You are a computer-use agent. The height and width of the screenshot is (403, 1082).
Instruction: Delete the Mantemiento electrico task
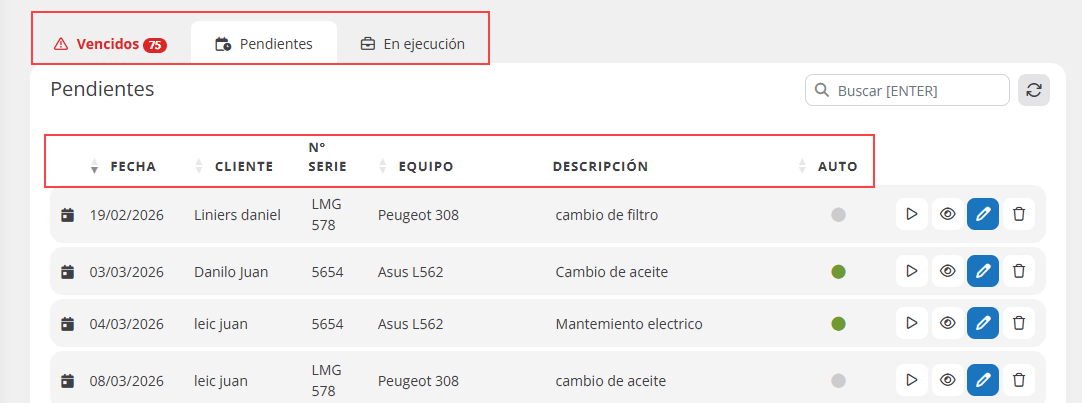coord(1019,323)
